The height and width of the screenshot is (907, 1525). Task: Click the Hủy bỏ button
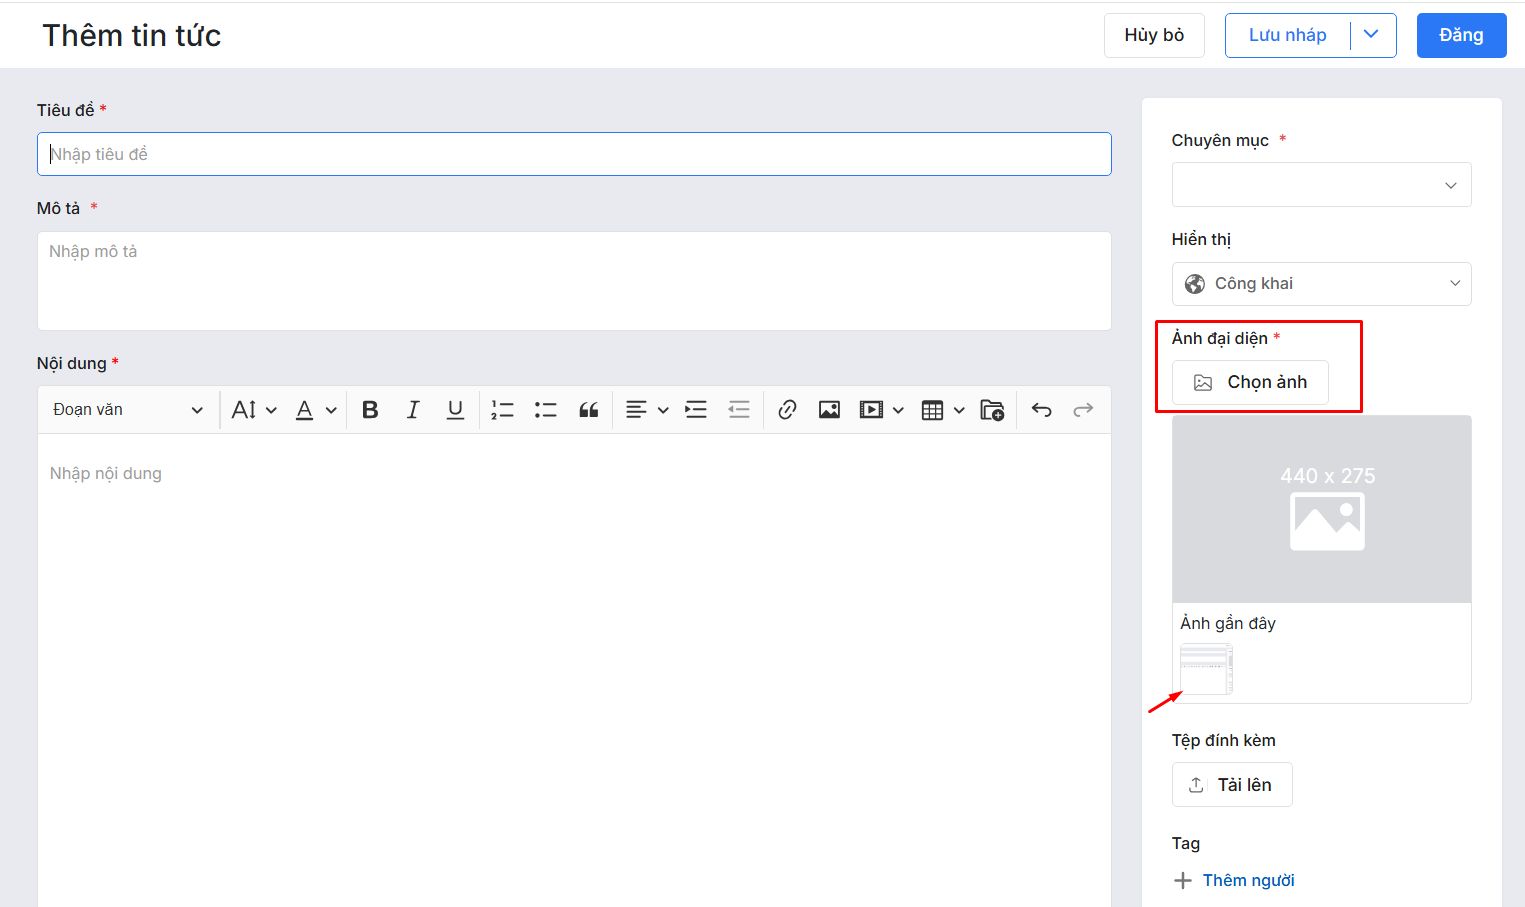pyautogui.click(x=1154, y=35)
